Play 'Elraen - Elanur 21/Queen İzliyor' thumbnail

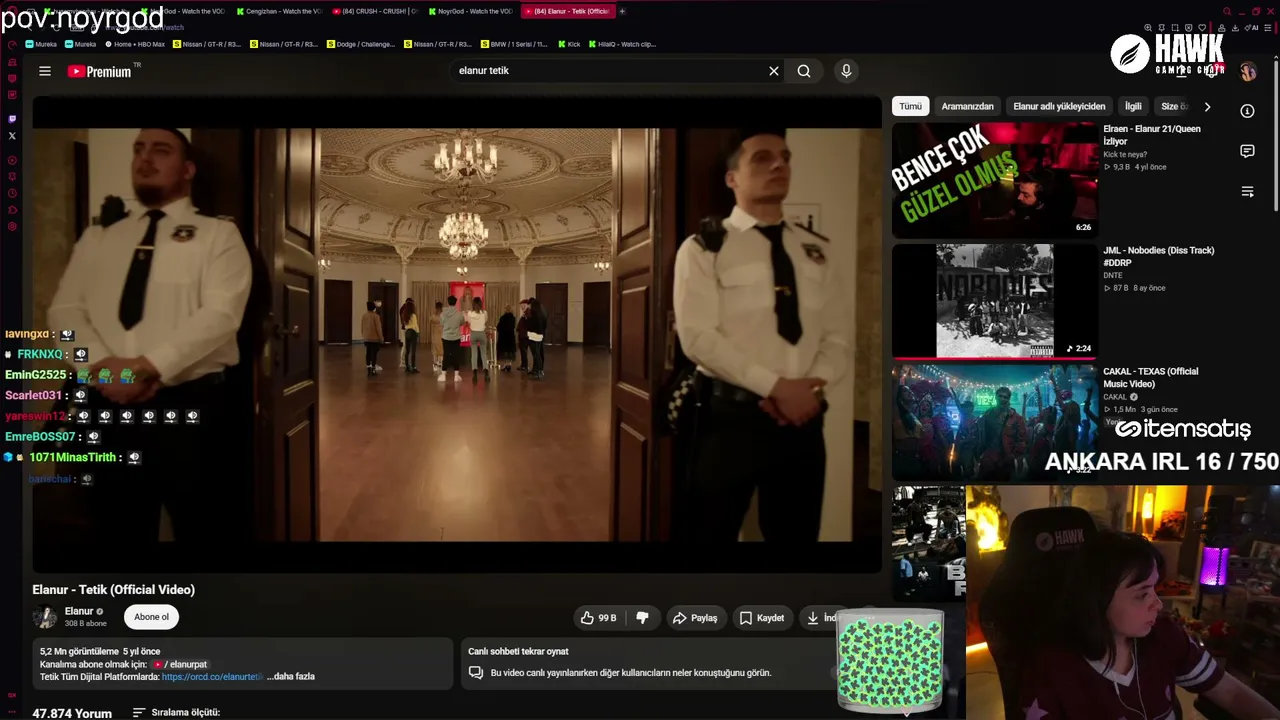pyautogui.click(x=995, y=180)
